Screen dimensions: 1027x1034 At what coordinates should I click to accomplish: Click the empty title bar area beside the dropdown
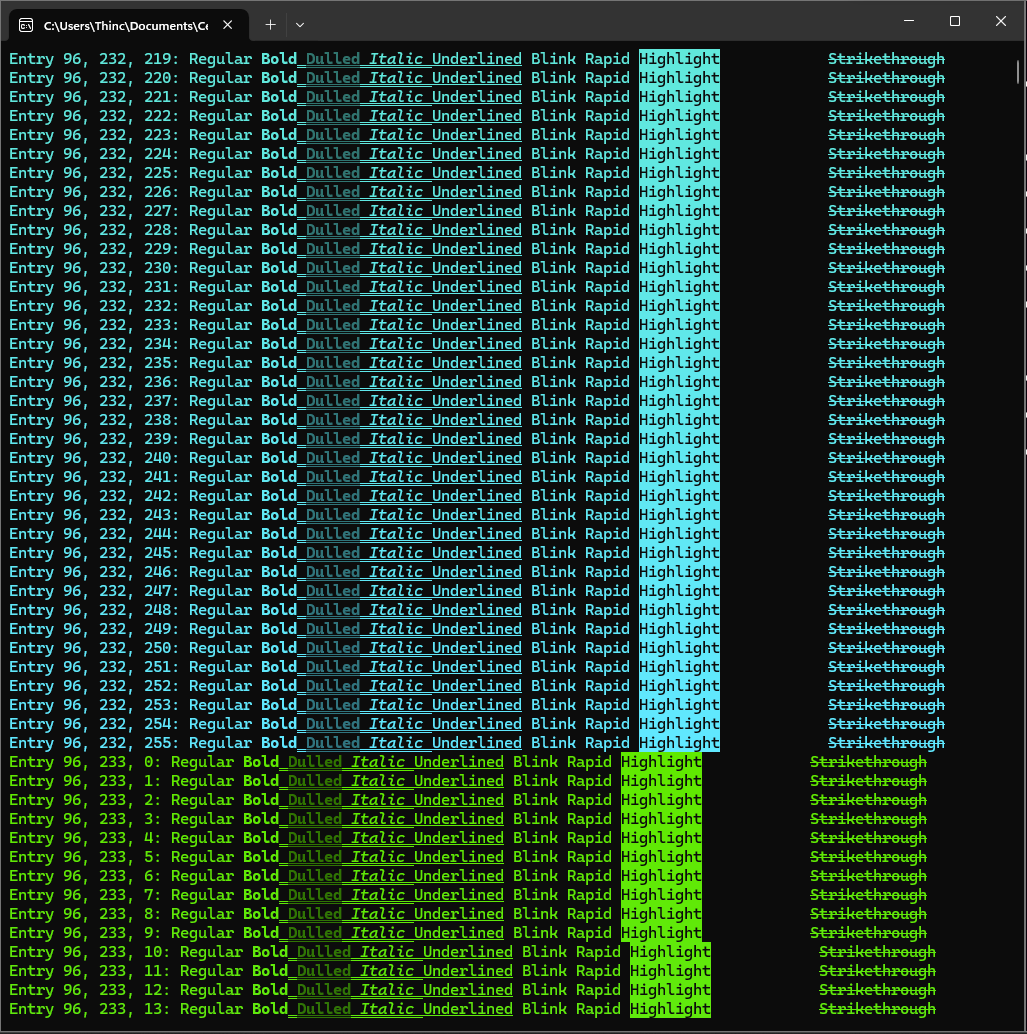[600, 22]
